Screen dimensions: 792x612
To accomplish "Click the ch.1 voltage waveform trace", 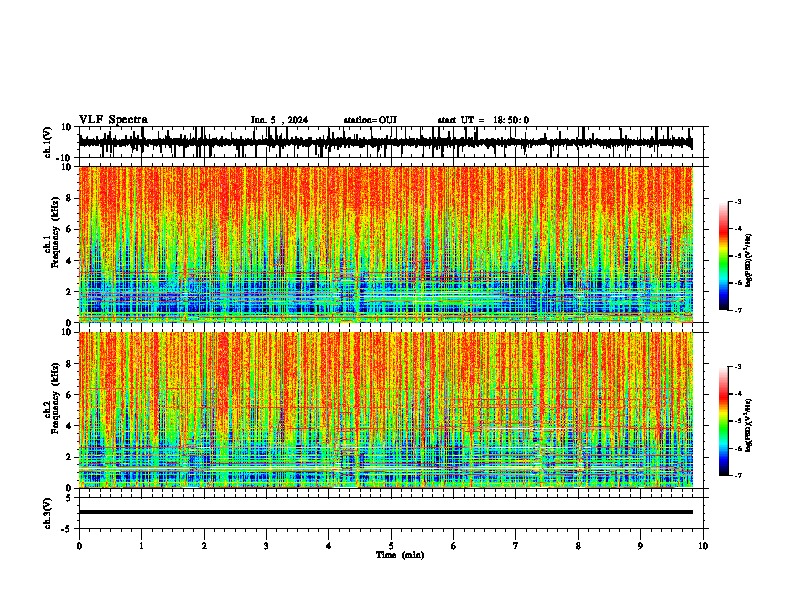I will tap(386, 142).
